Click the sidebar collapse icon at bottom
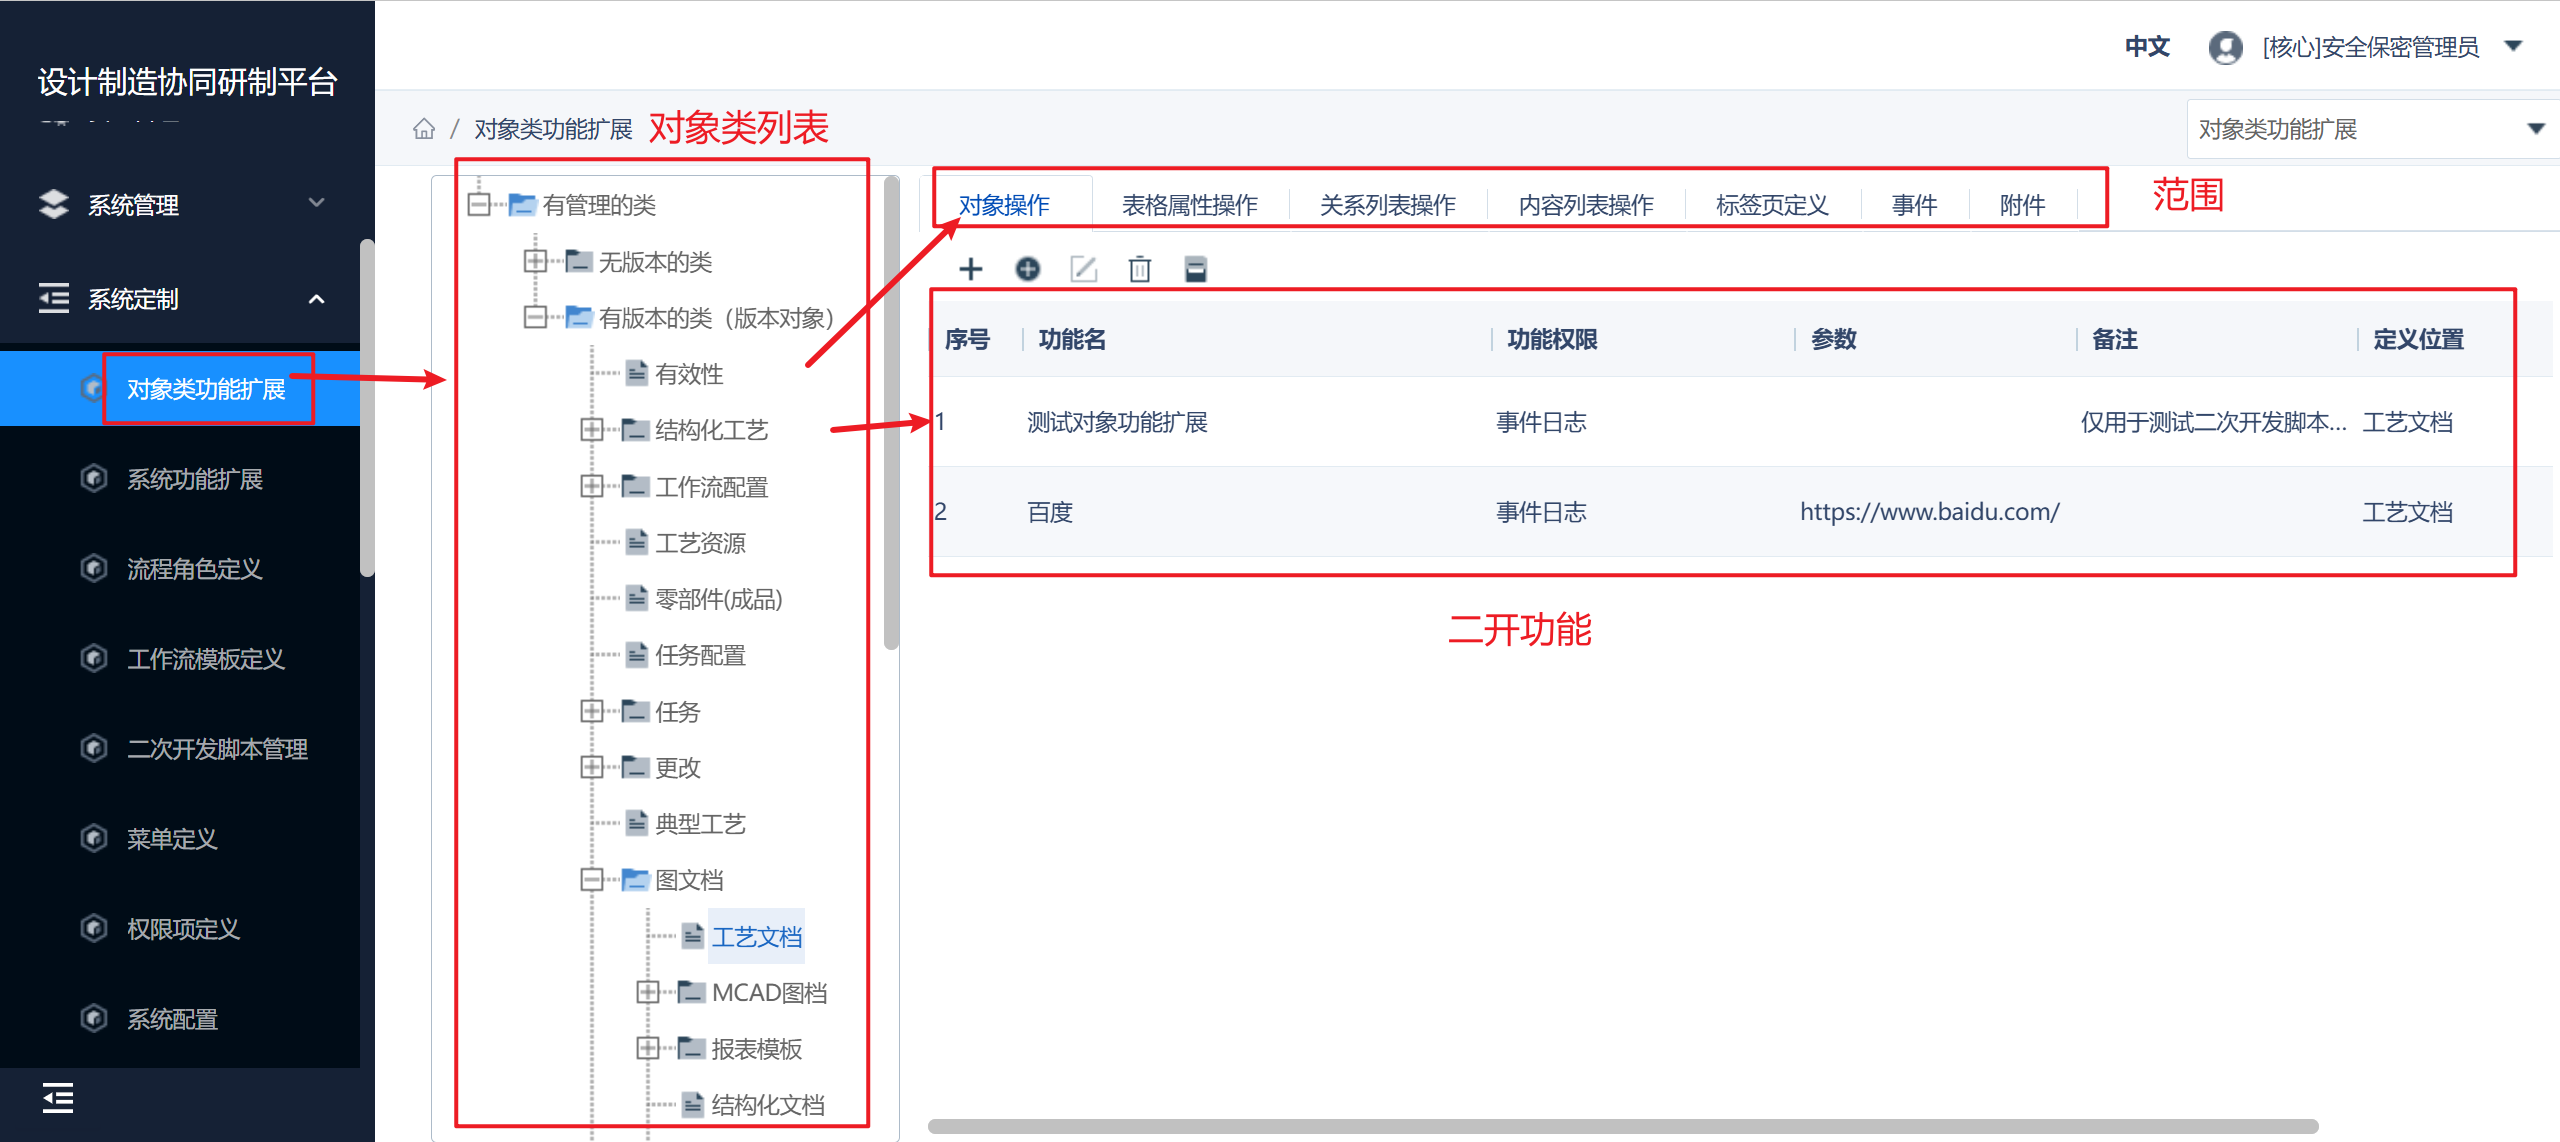The height and width of the screenshot is (1142, 2560). [x=58, y=1098]
